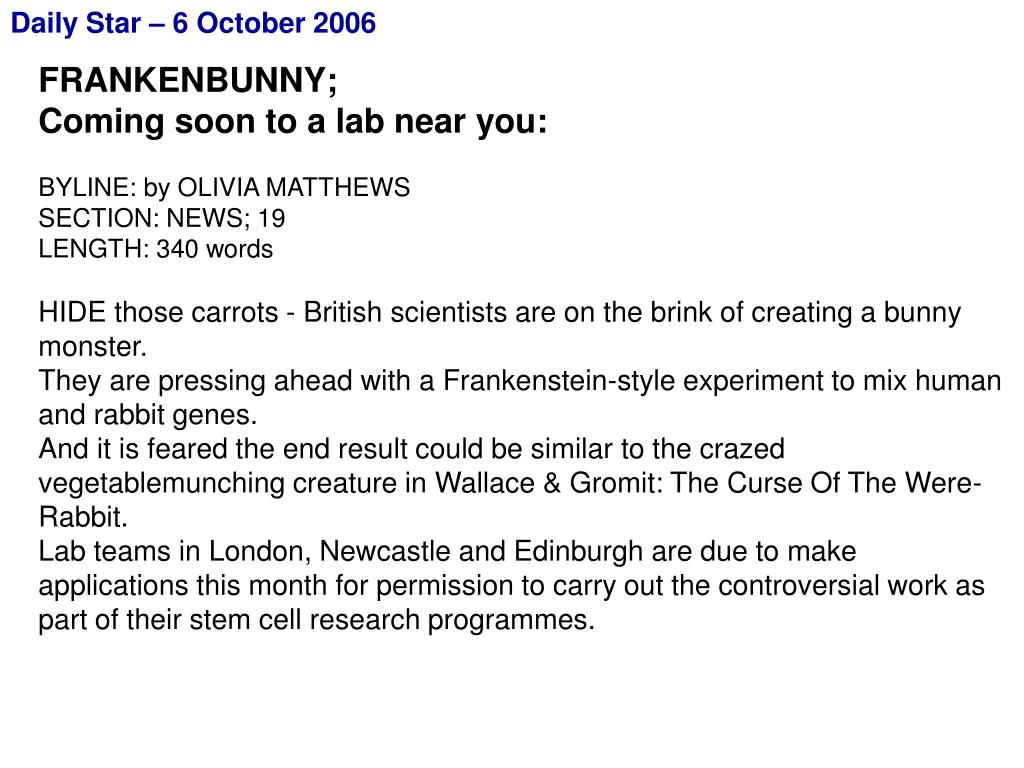Click the SECTION: NEWS; 19 line
The image size is (1024, 768).
point(162,218)
